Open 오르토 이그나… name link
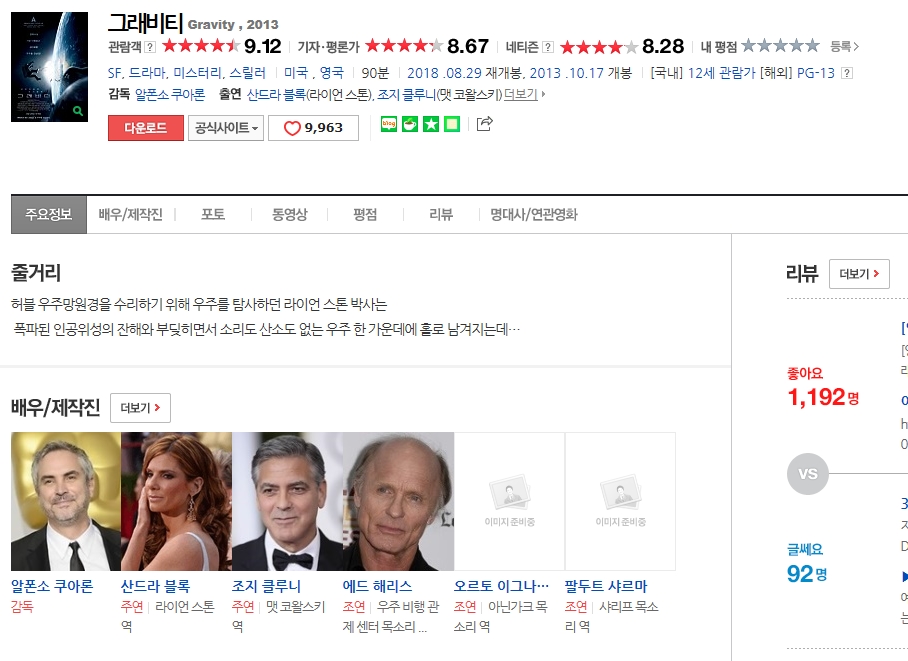 [x=501, y=586]
